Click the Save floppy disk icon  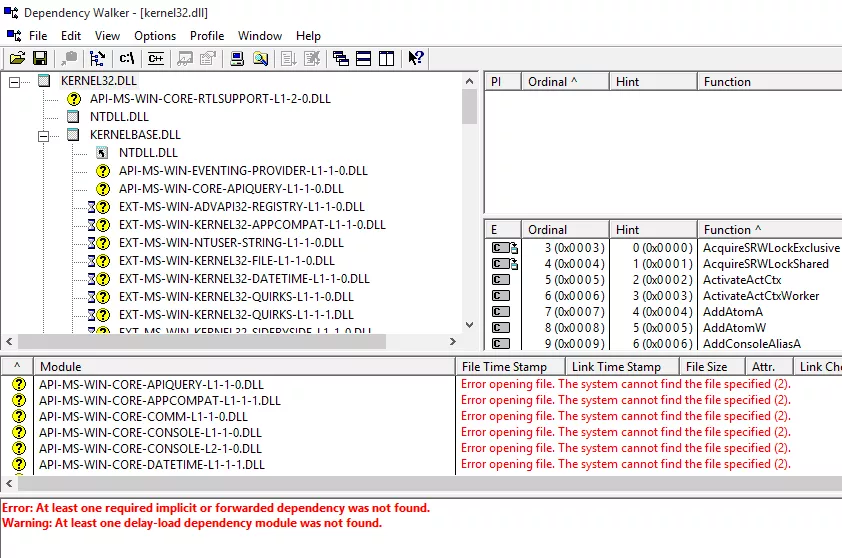click(x=40, y=58)
